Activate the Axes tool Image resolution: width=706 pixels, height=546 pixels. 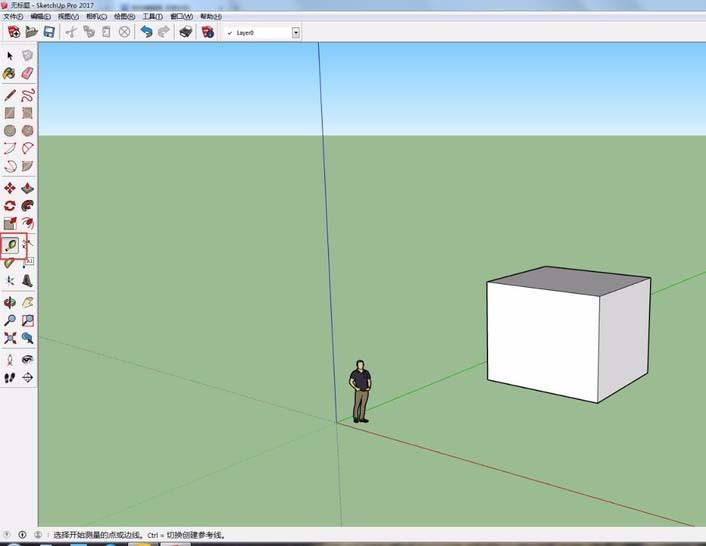10,281
